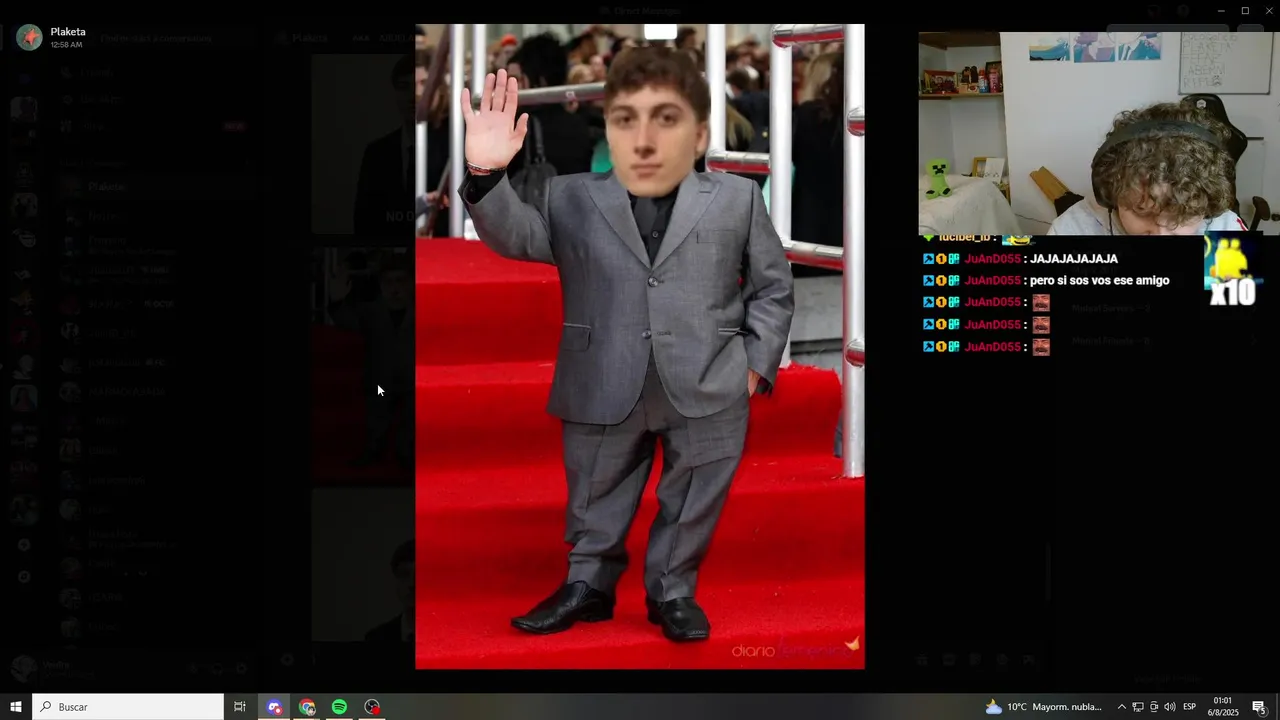Open the Windows Start menu
Screen dimensions: 1280x720
(16, 707)
